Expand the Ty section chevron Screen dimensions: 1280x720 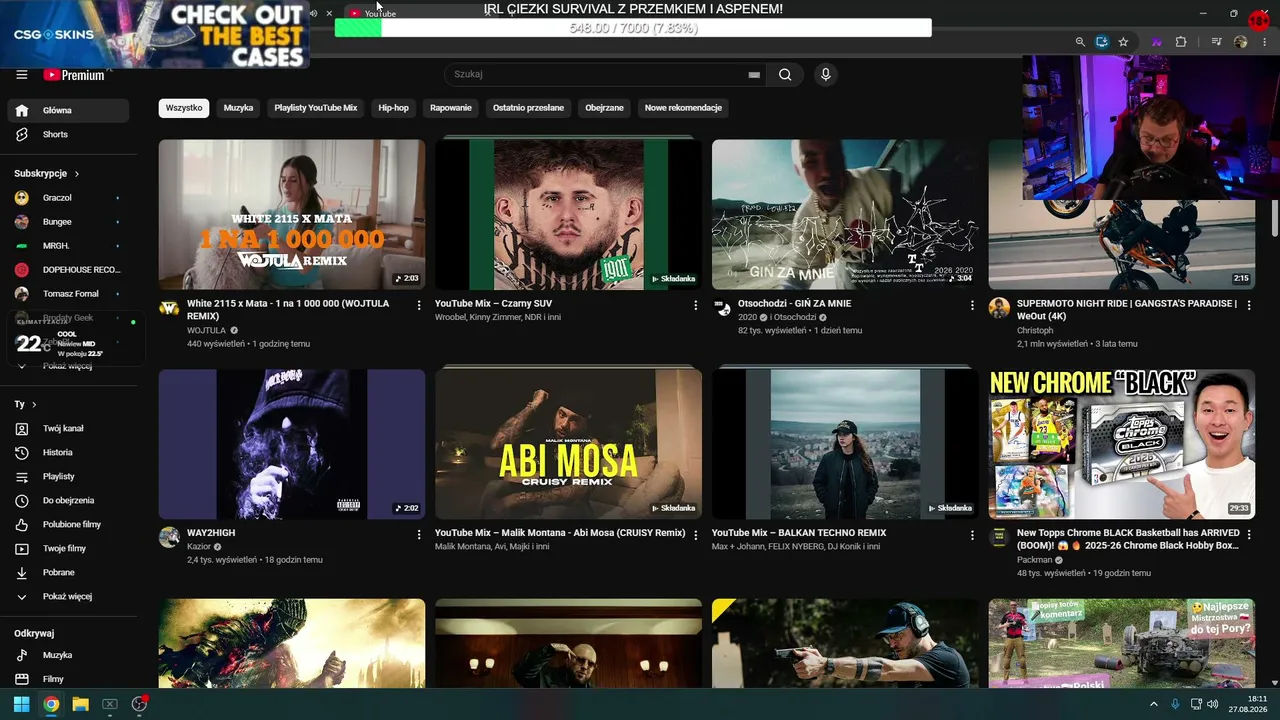tap(34, 405)
